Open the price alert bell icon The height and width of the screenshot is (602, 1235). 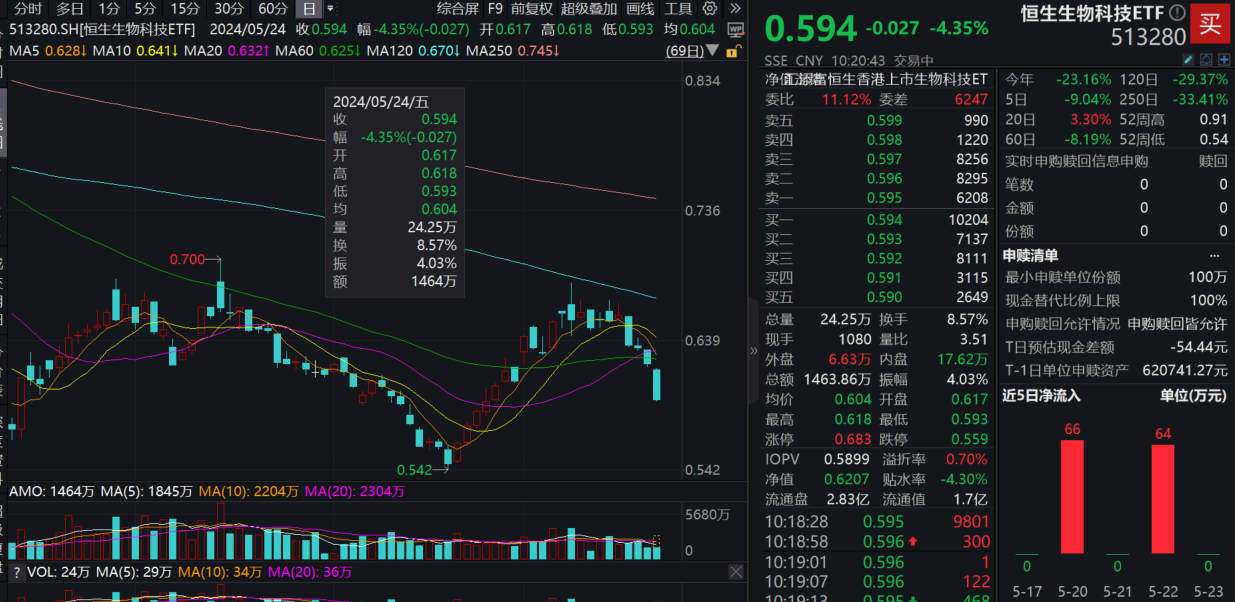click(x=1207, y=60)
